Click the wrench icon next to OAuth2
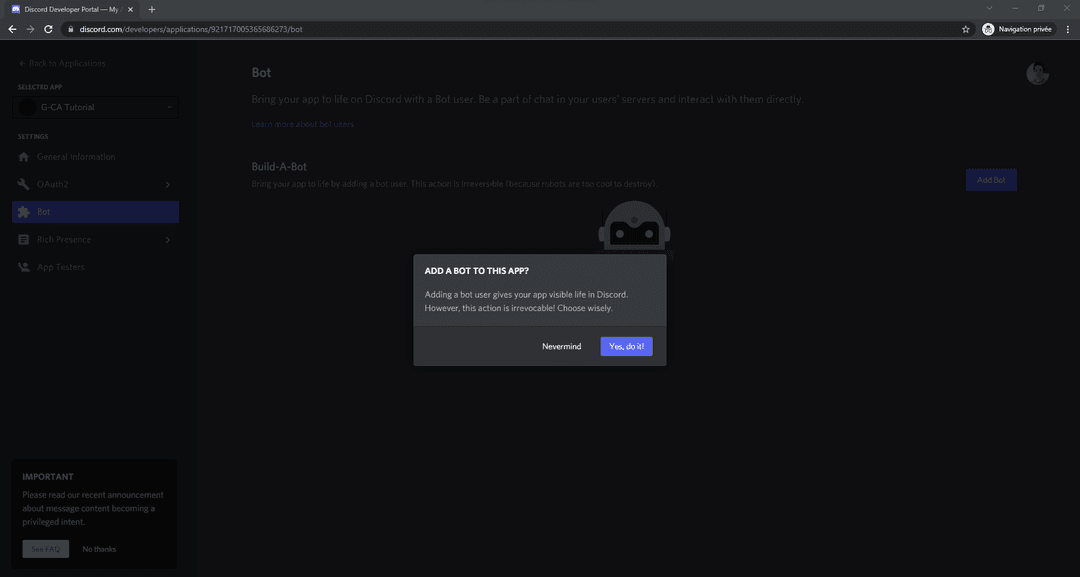This screenshot has width=1080, height=577. point(23,185)
